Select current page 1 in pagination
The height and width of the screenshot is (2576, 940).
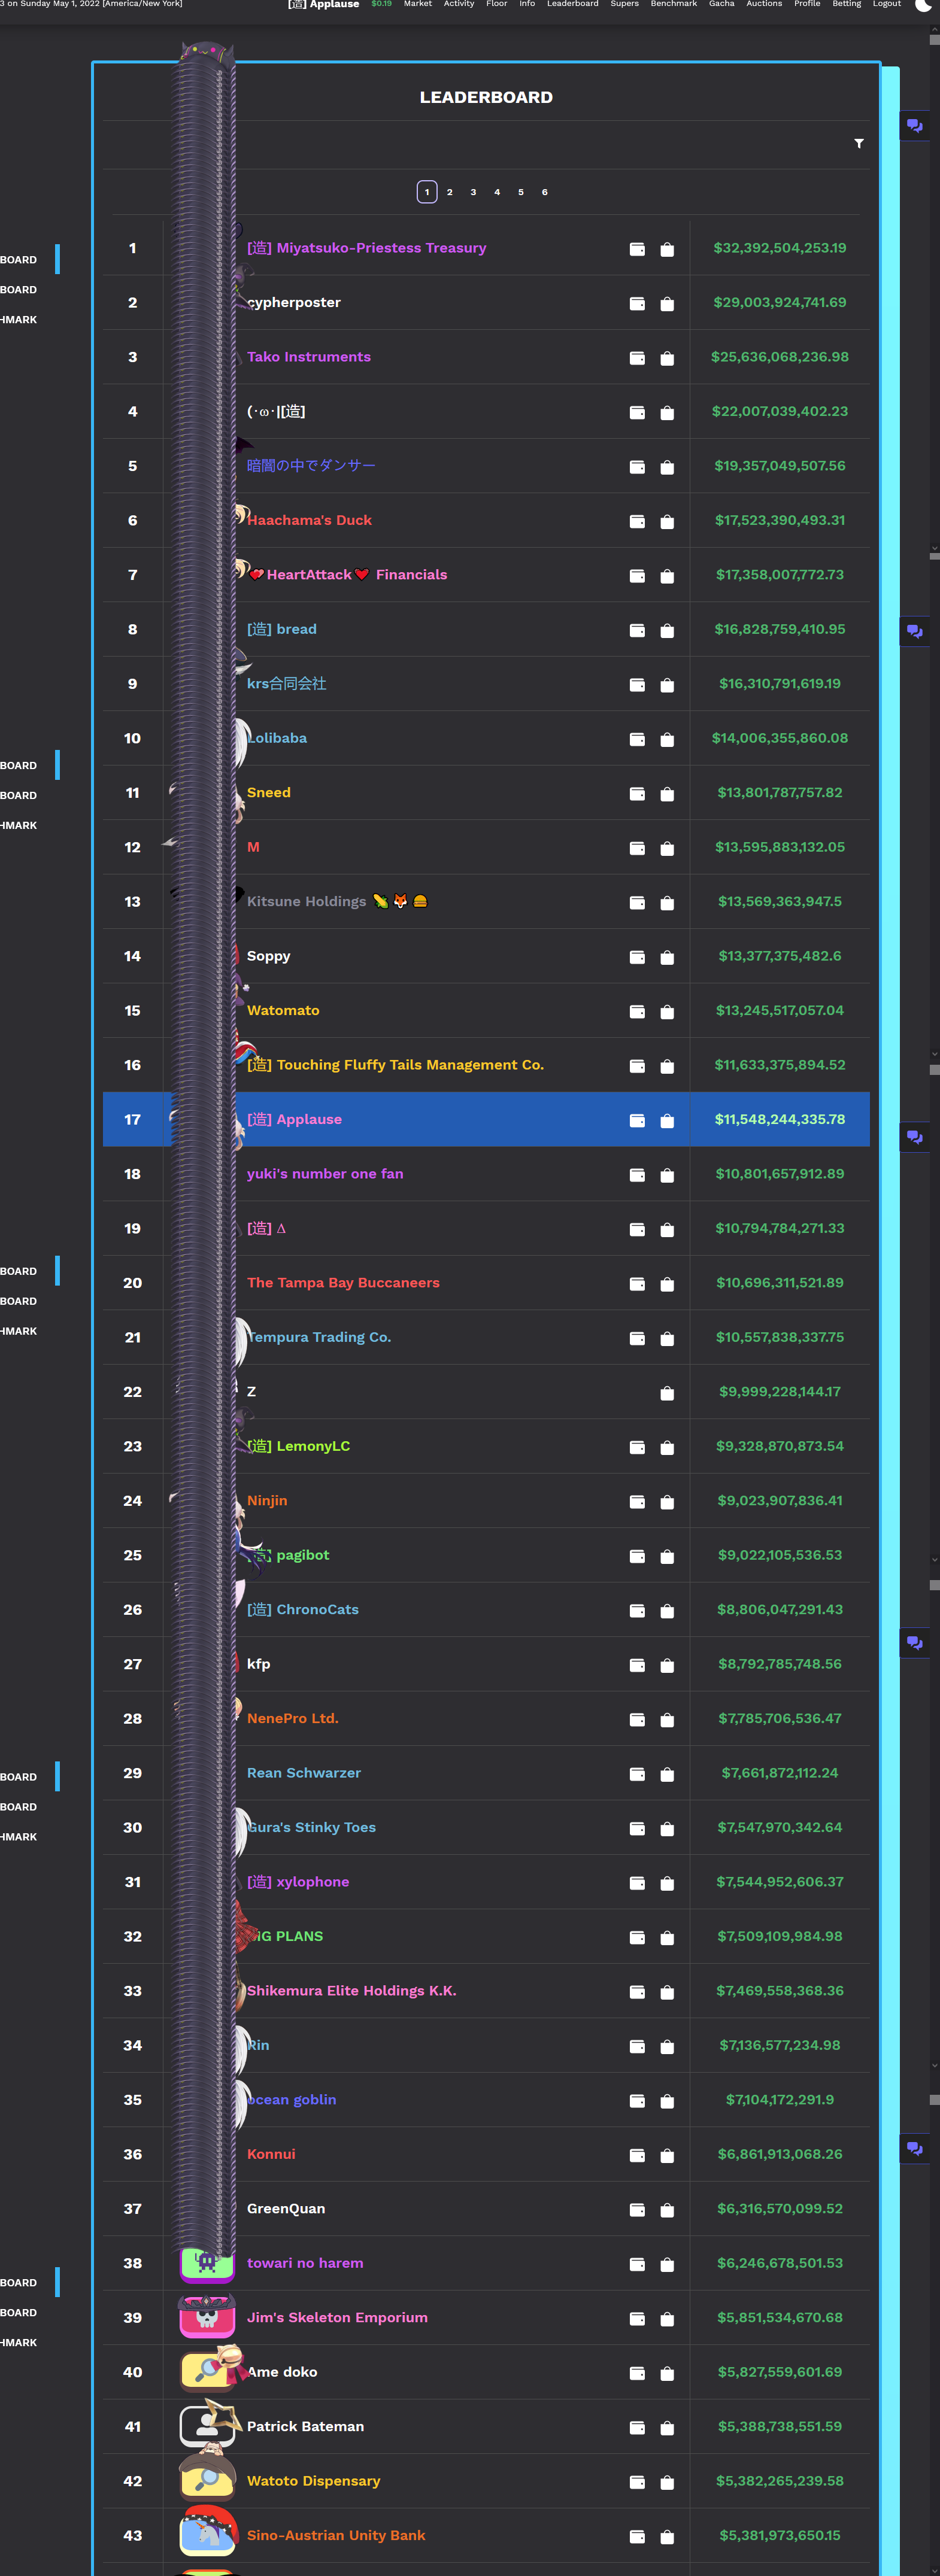point(427,192)
